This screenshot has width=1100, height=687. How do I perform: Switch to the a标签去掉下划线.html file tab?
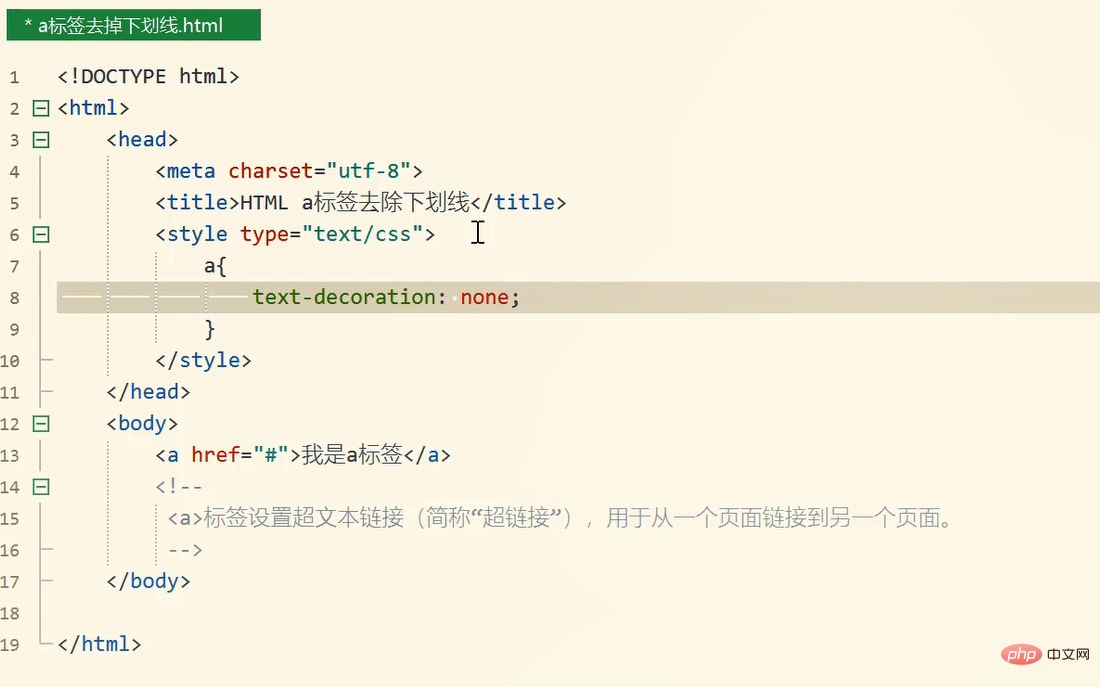(133, 25)
